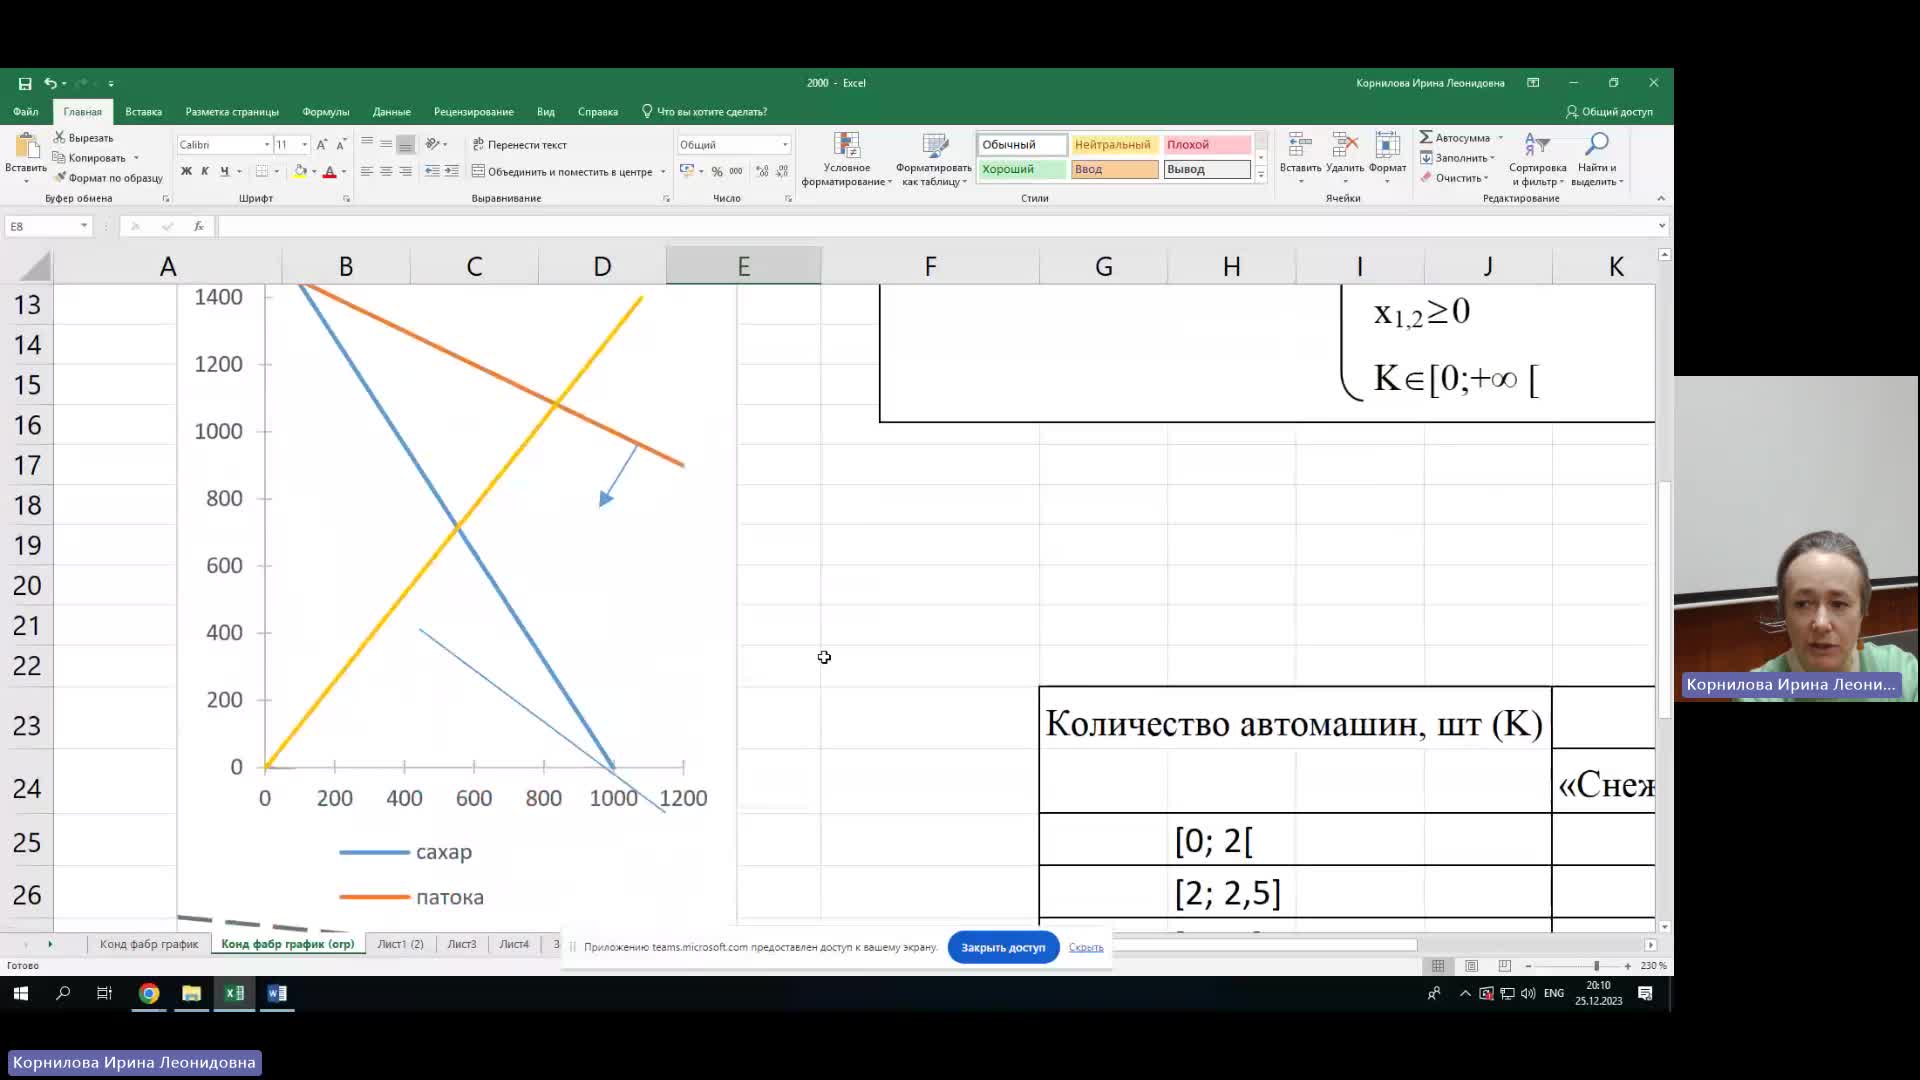
Task: Click the insert function fx icon
Action: tap(199, 226)
